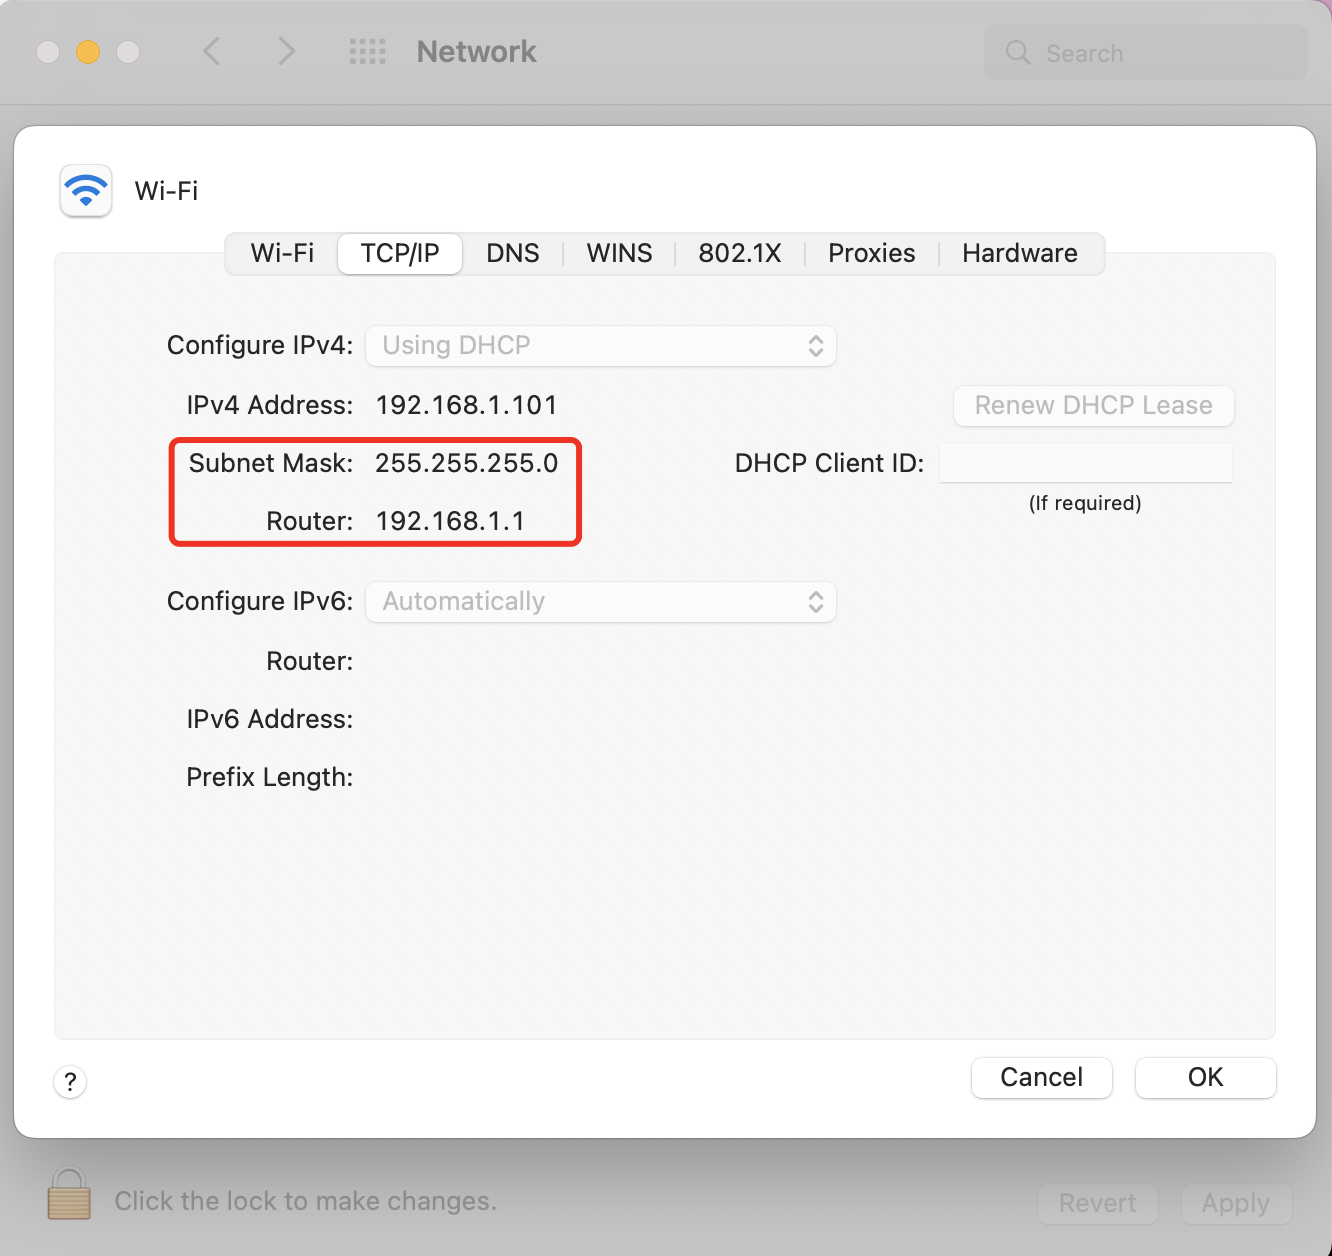The image size is (1332, 1256).
Task: Click Renew DHCP Lease
Action: tap(1092, 405)
